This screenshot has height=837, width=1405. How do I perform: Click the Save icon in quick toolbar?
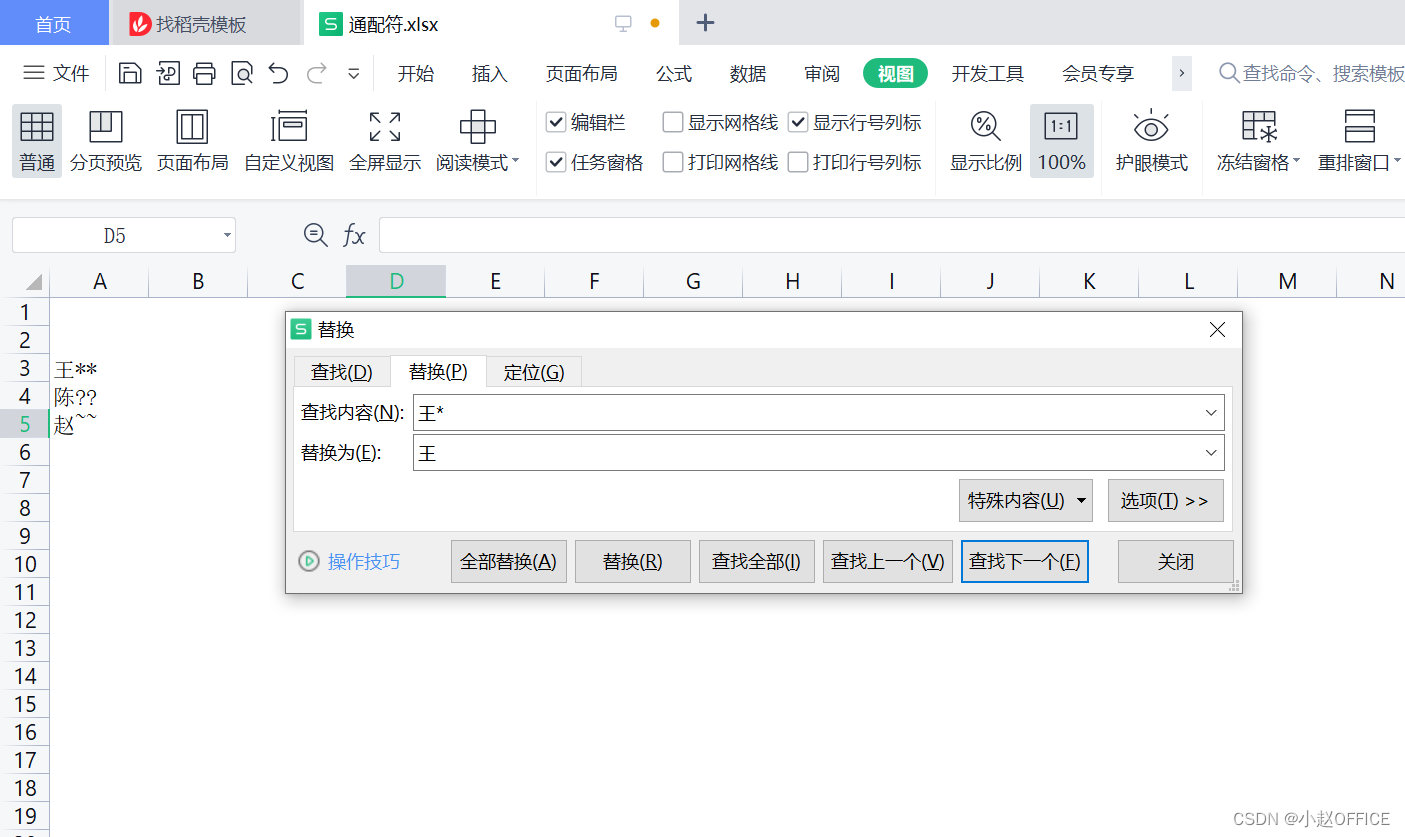pyautogui.click(x=129, y=73)
